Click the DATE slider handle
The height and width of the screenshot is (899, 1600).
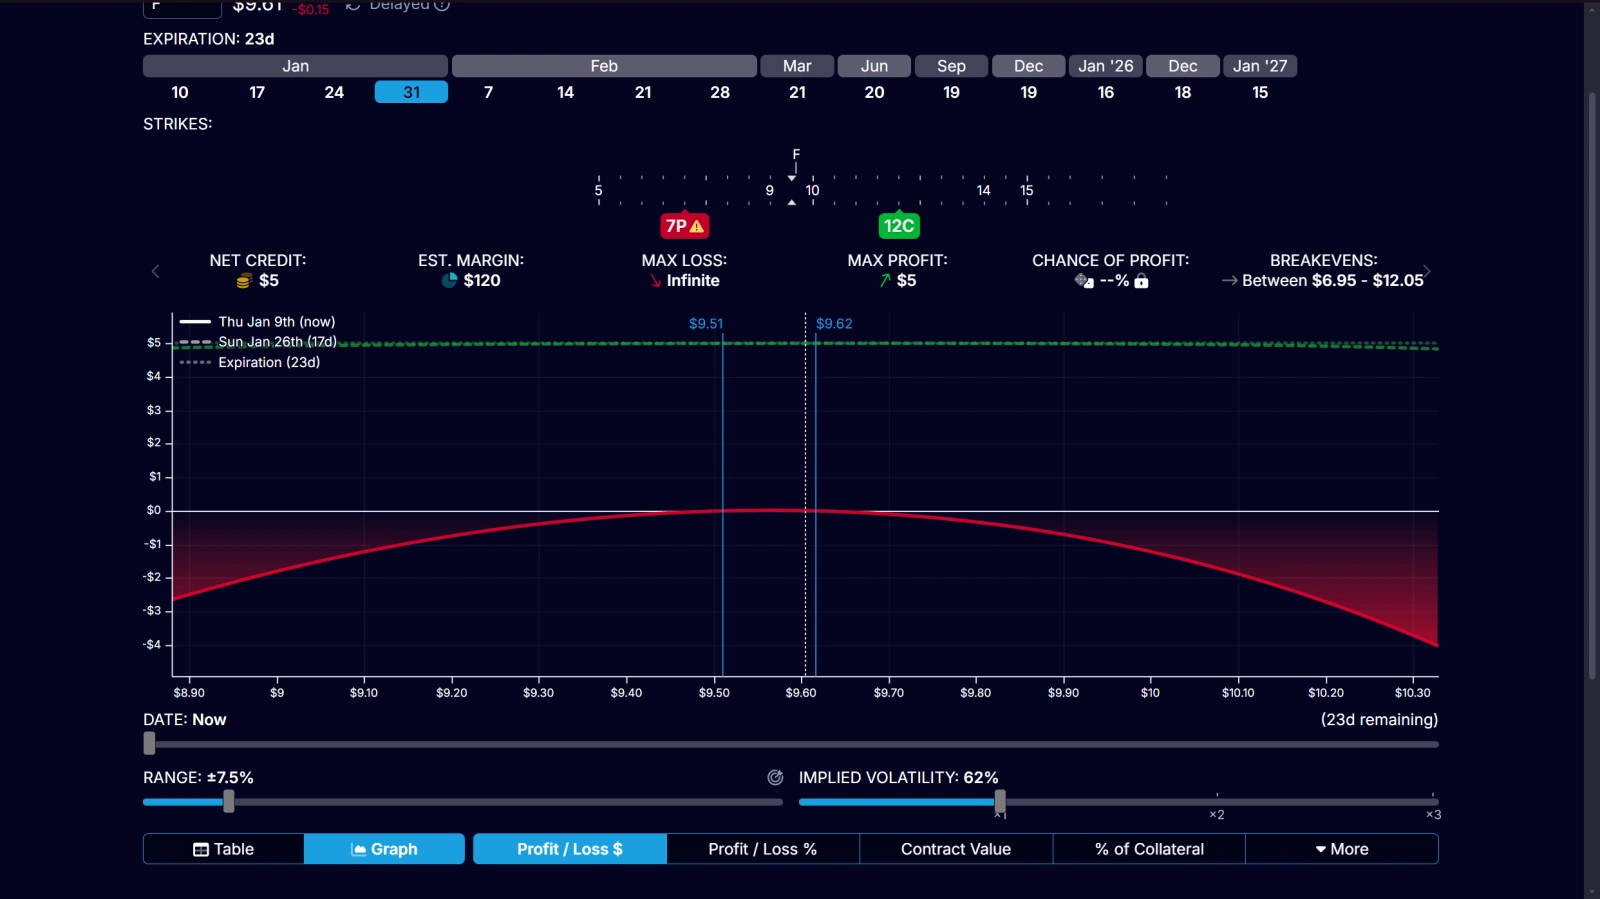149,744
